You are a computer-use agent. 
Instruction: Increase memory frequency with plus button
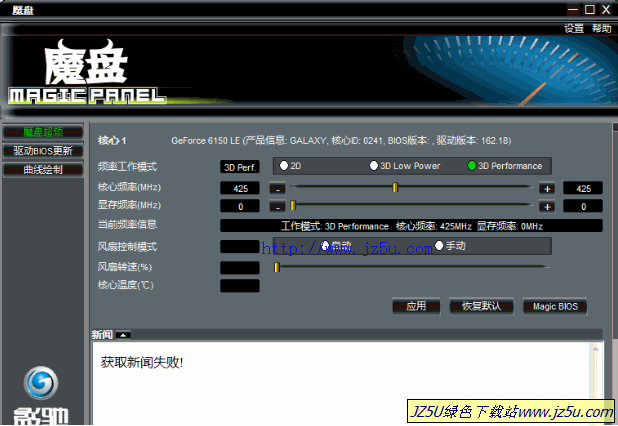tap(547, 207)
